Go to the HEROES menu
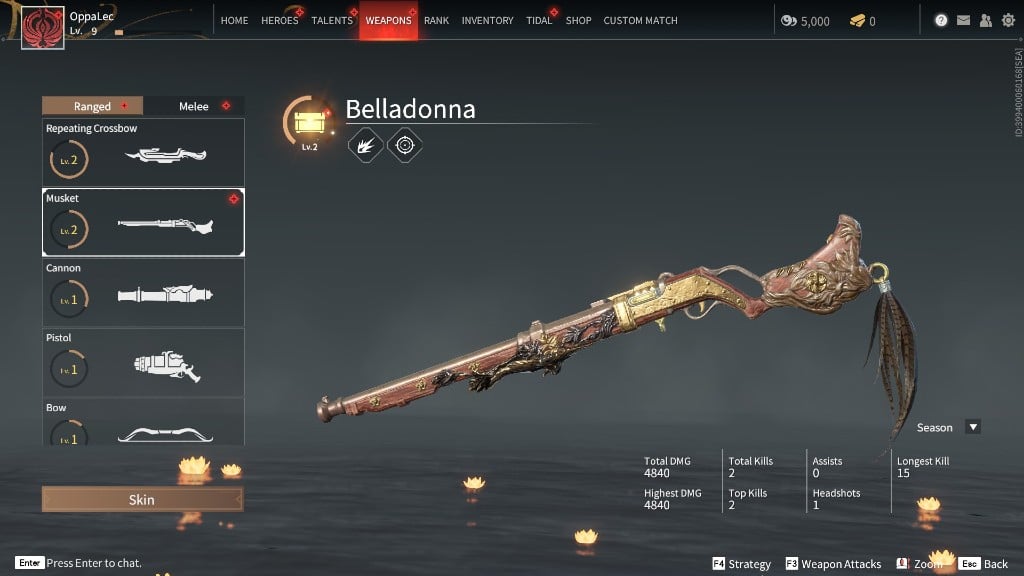Screen dimensions: 1024x576 click(280, 20)
